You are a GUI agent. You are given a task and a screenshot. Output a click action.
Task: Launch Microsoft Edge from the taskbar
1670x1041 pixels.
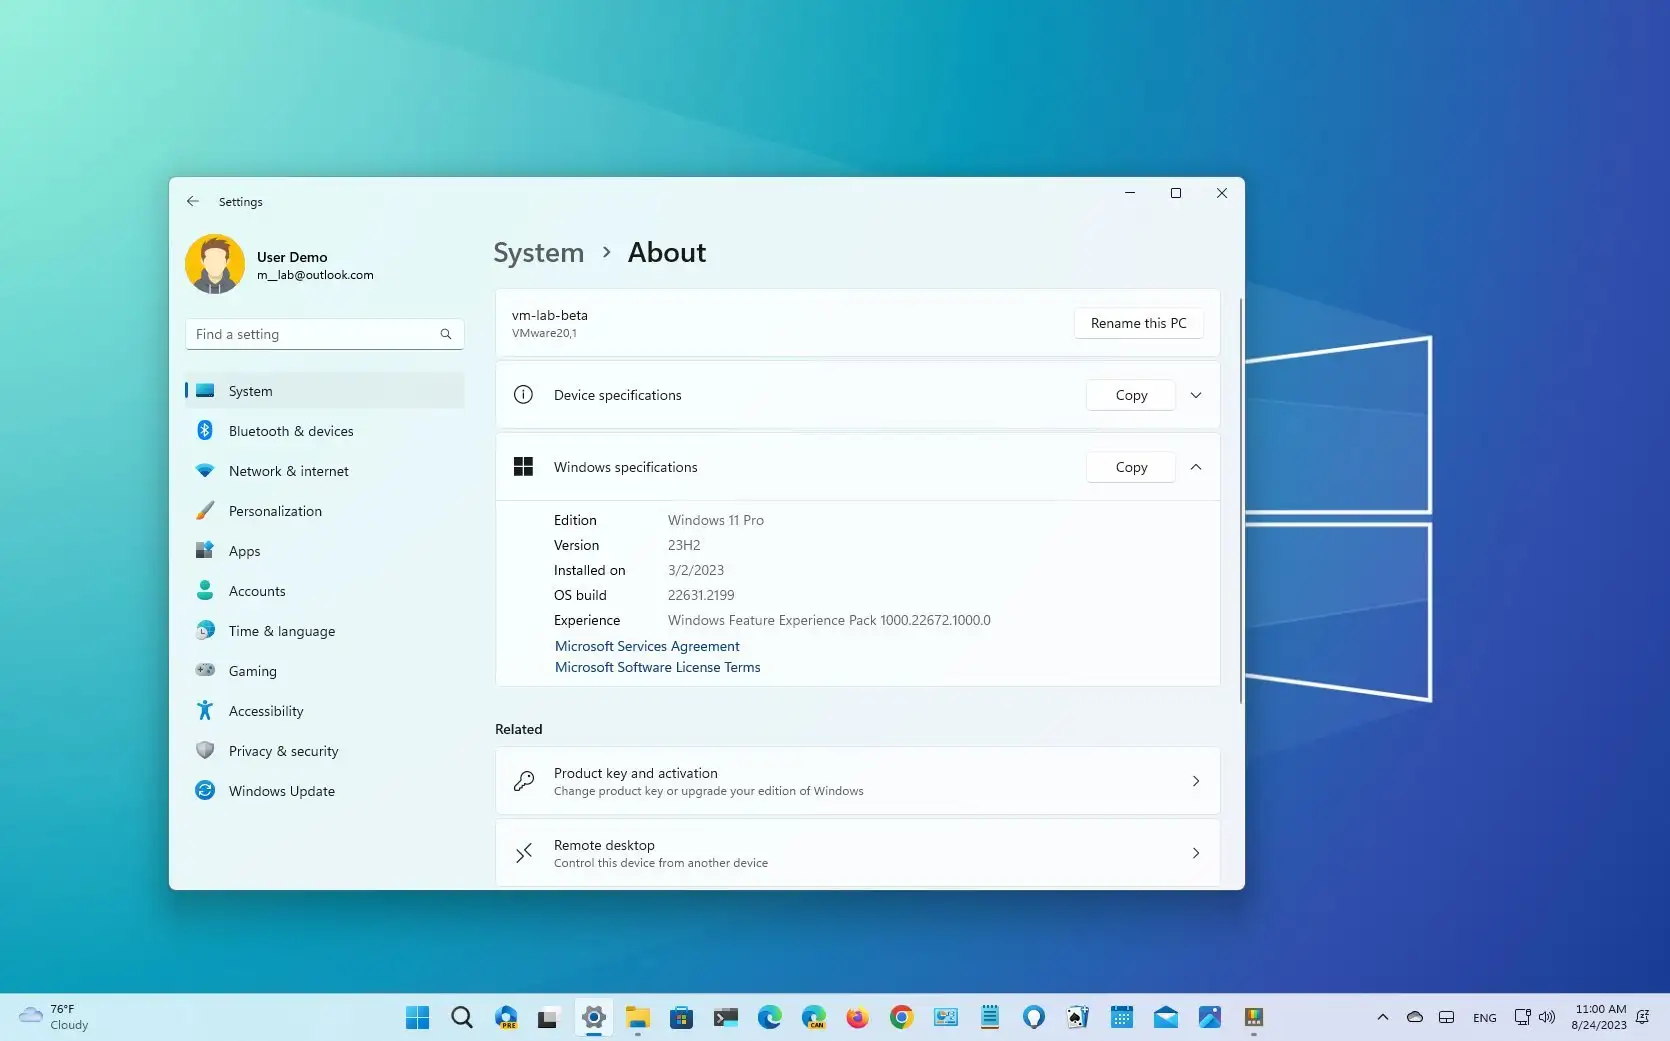[x=769, y=1017]
